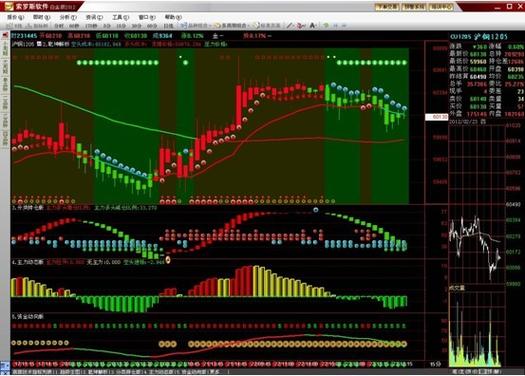Open the 工具 menu
Screen dimensions: 525x376
(121, 17)
